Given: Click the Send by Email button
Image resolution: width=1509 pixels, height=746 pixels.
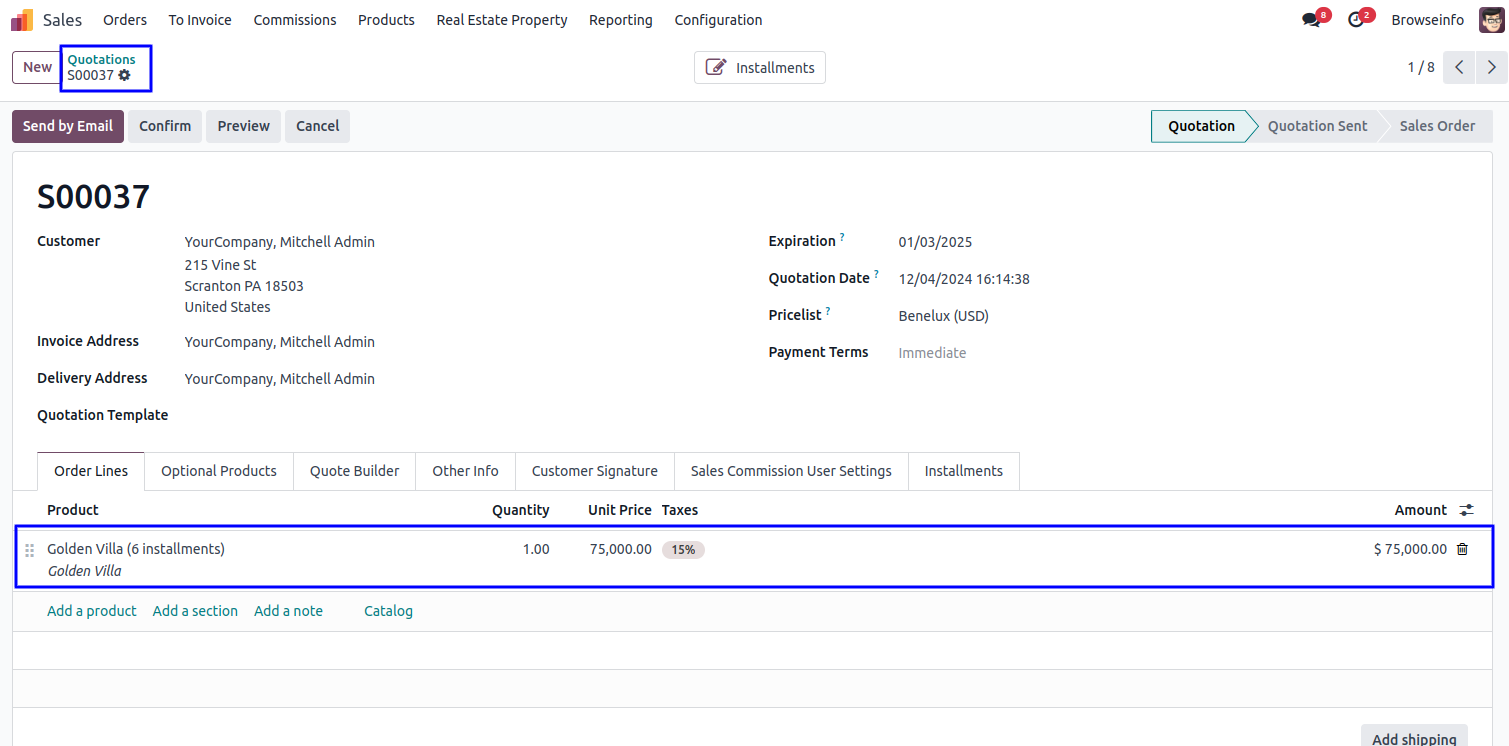Looking at the screenshot, I should (x=68, y=126).
